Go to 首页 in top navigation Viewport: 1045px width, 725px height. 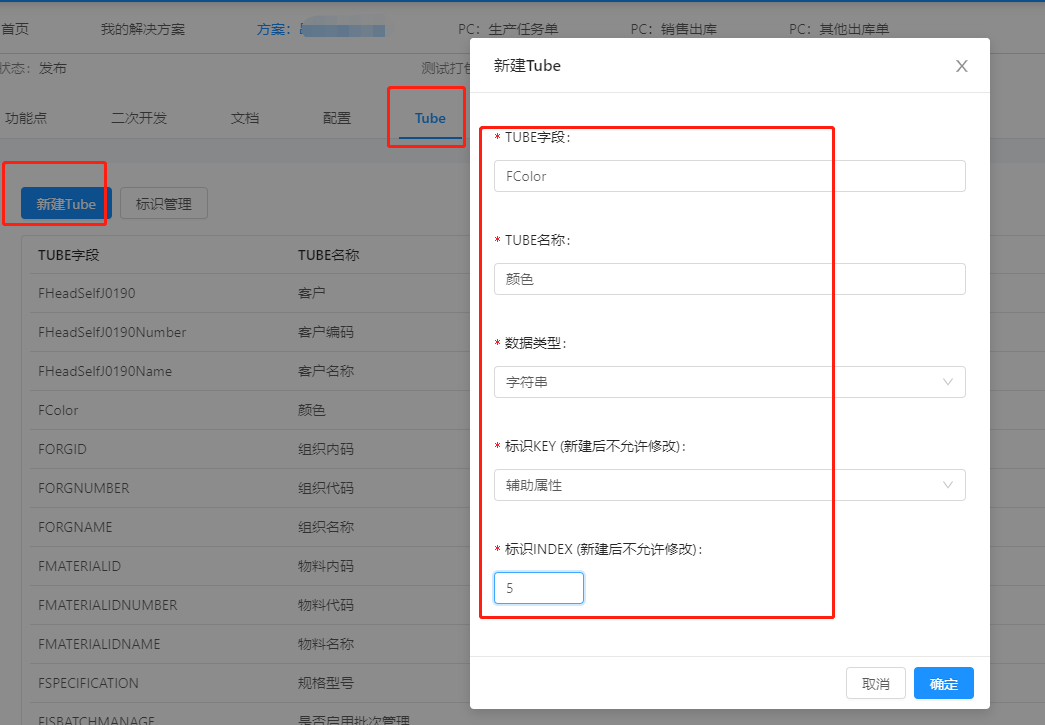coord(15,29)
